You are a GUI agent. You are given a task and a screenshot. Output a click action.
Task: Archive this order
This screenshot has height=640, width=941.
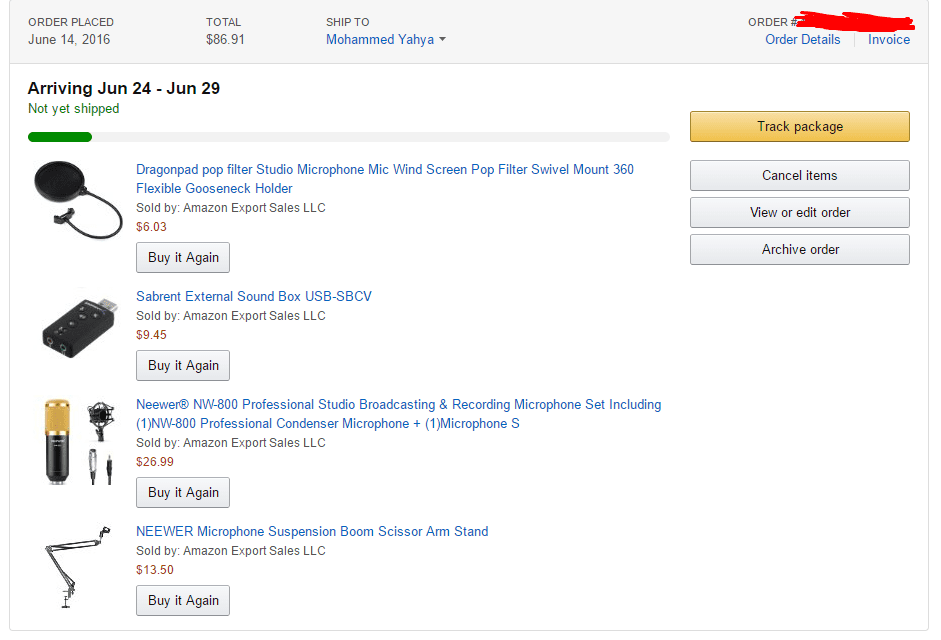point(799,249)
